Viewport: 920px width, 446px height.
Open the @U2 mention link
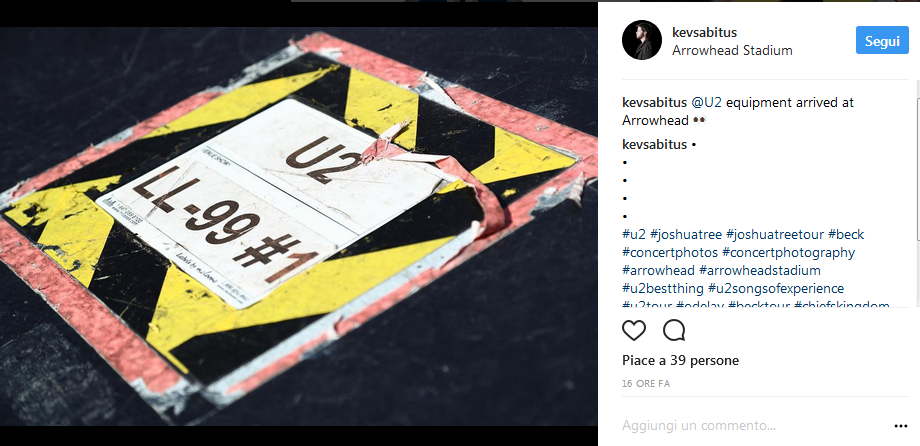[706, 103]
